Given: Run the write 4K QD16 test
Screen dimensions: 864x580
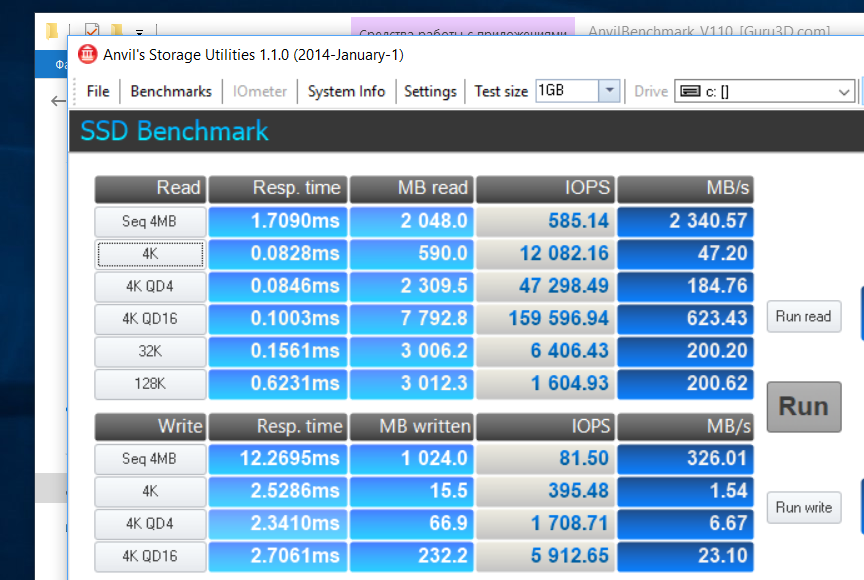Looking at the screenshot, I should [150, 556].
